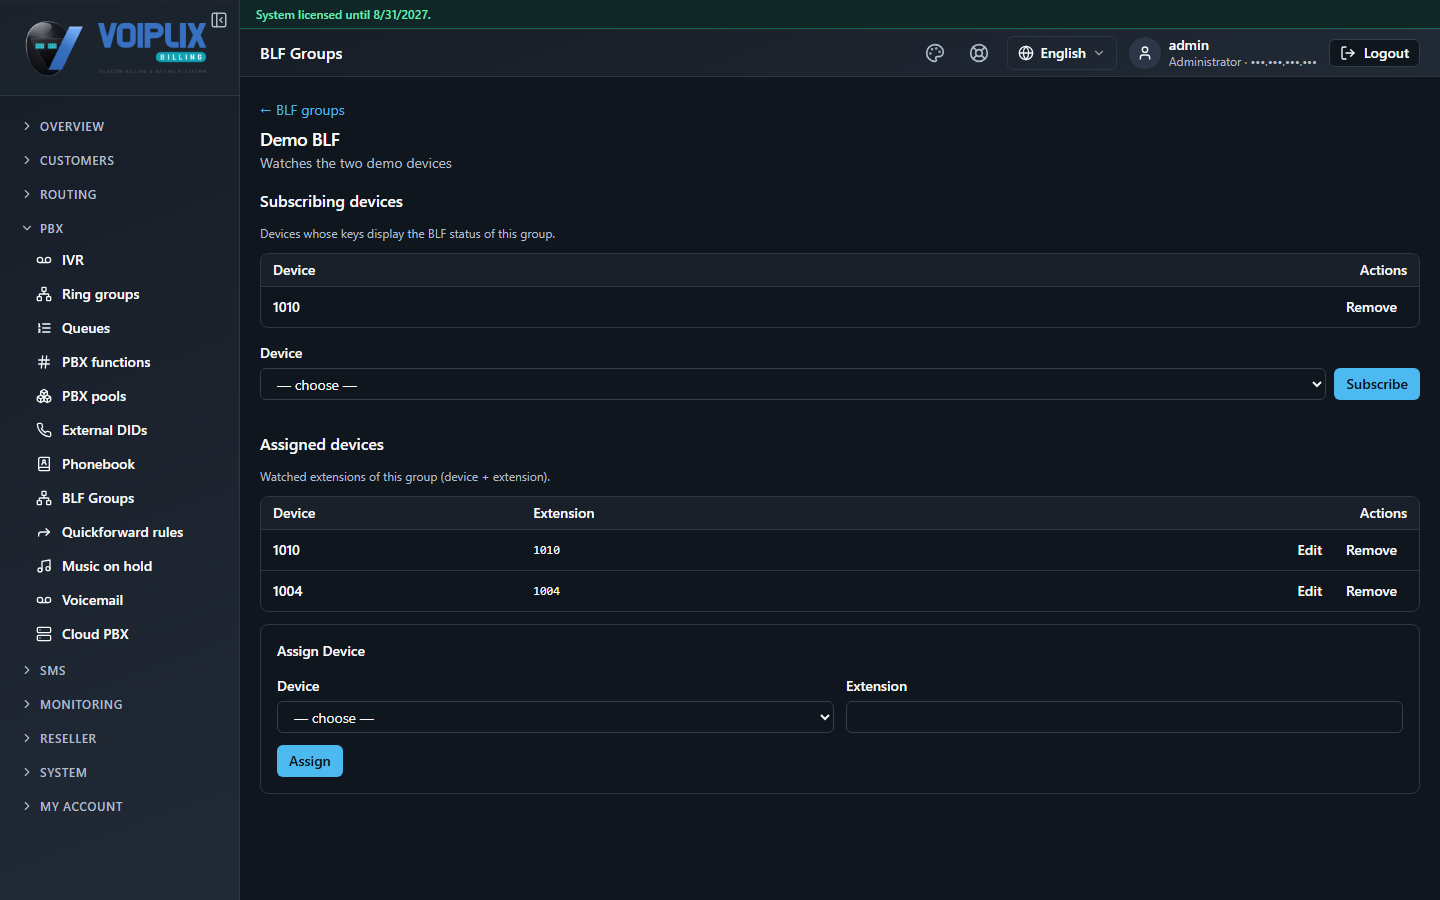Viewport: 1440px width, 900px height.
Task: Edit assigned device 1010
Action: pos(1309,550)
